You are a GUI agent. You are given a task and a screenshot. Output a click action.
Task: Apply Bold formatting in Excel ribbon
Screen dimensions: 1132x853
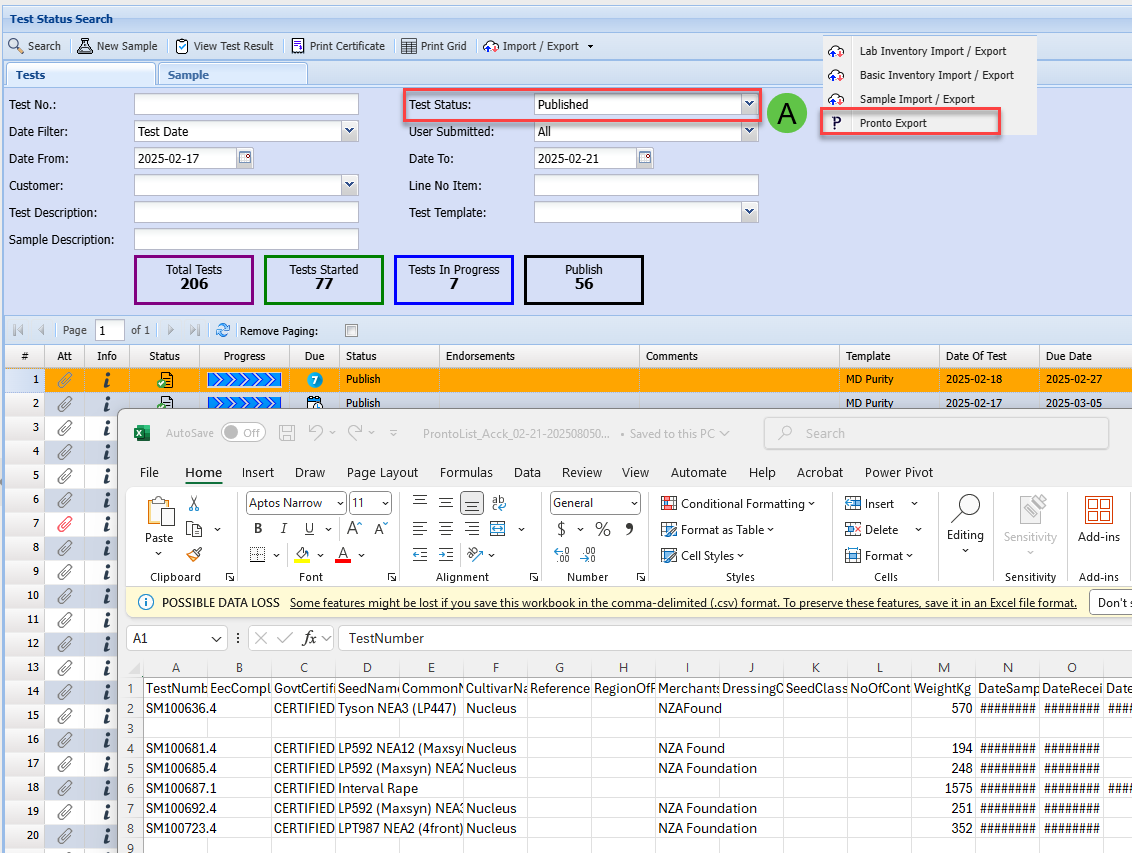click(258, 529)
